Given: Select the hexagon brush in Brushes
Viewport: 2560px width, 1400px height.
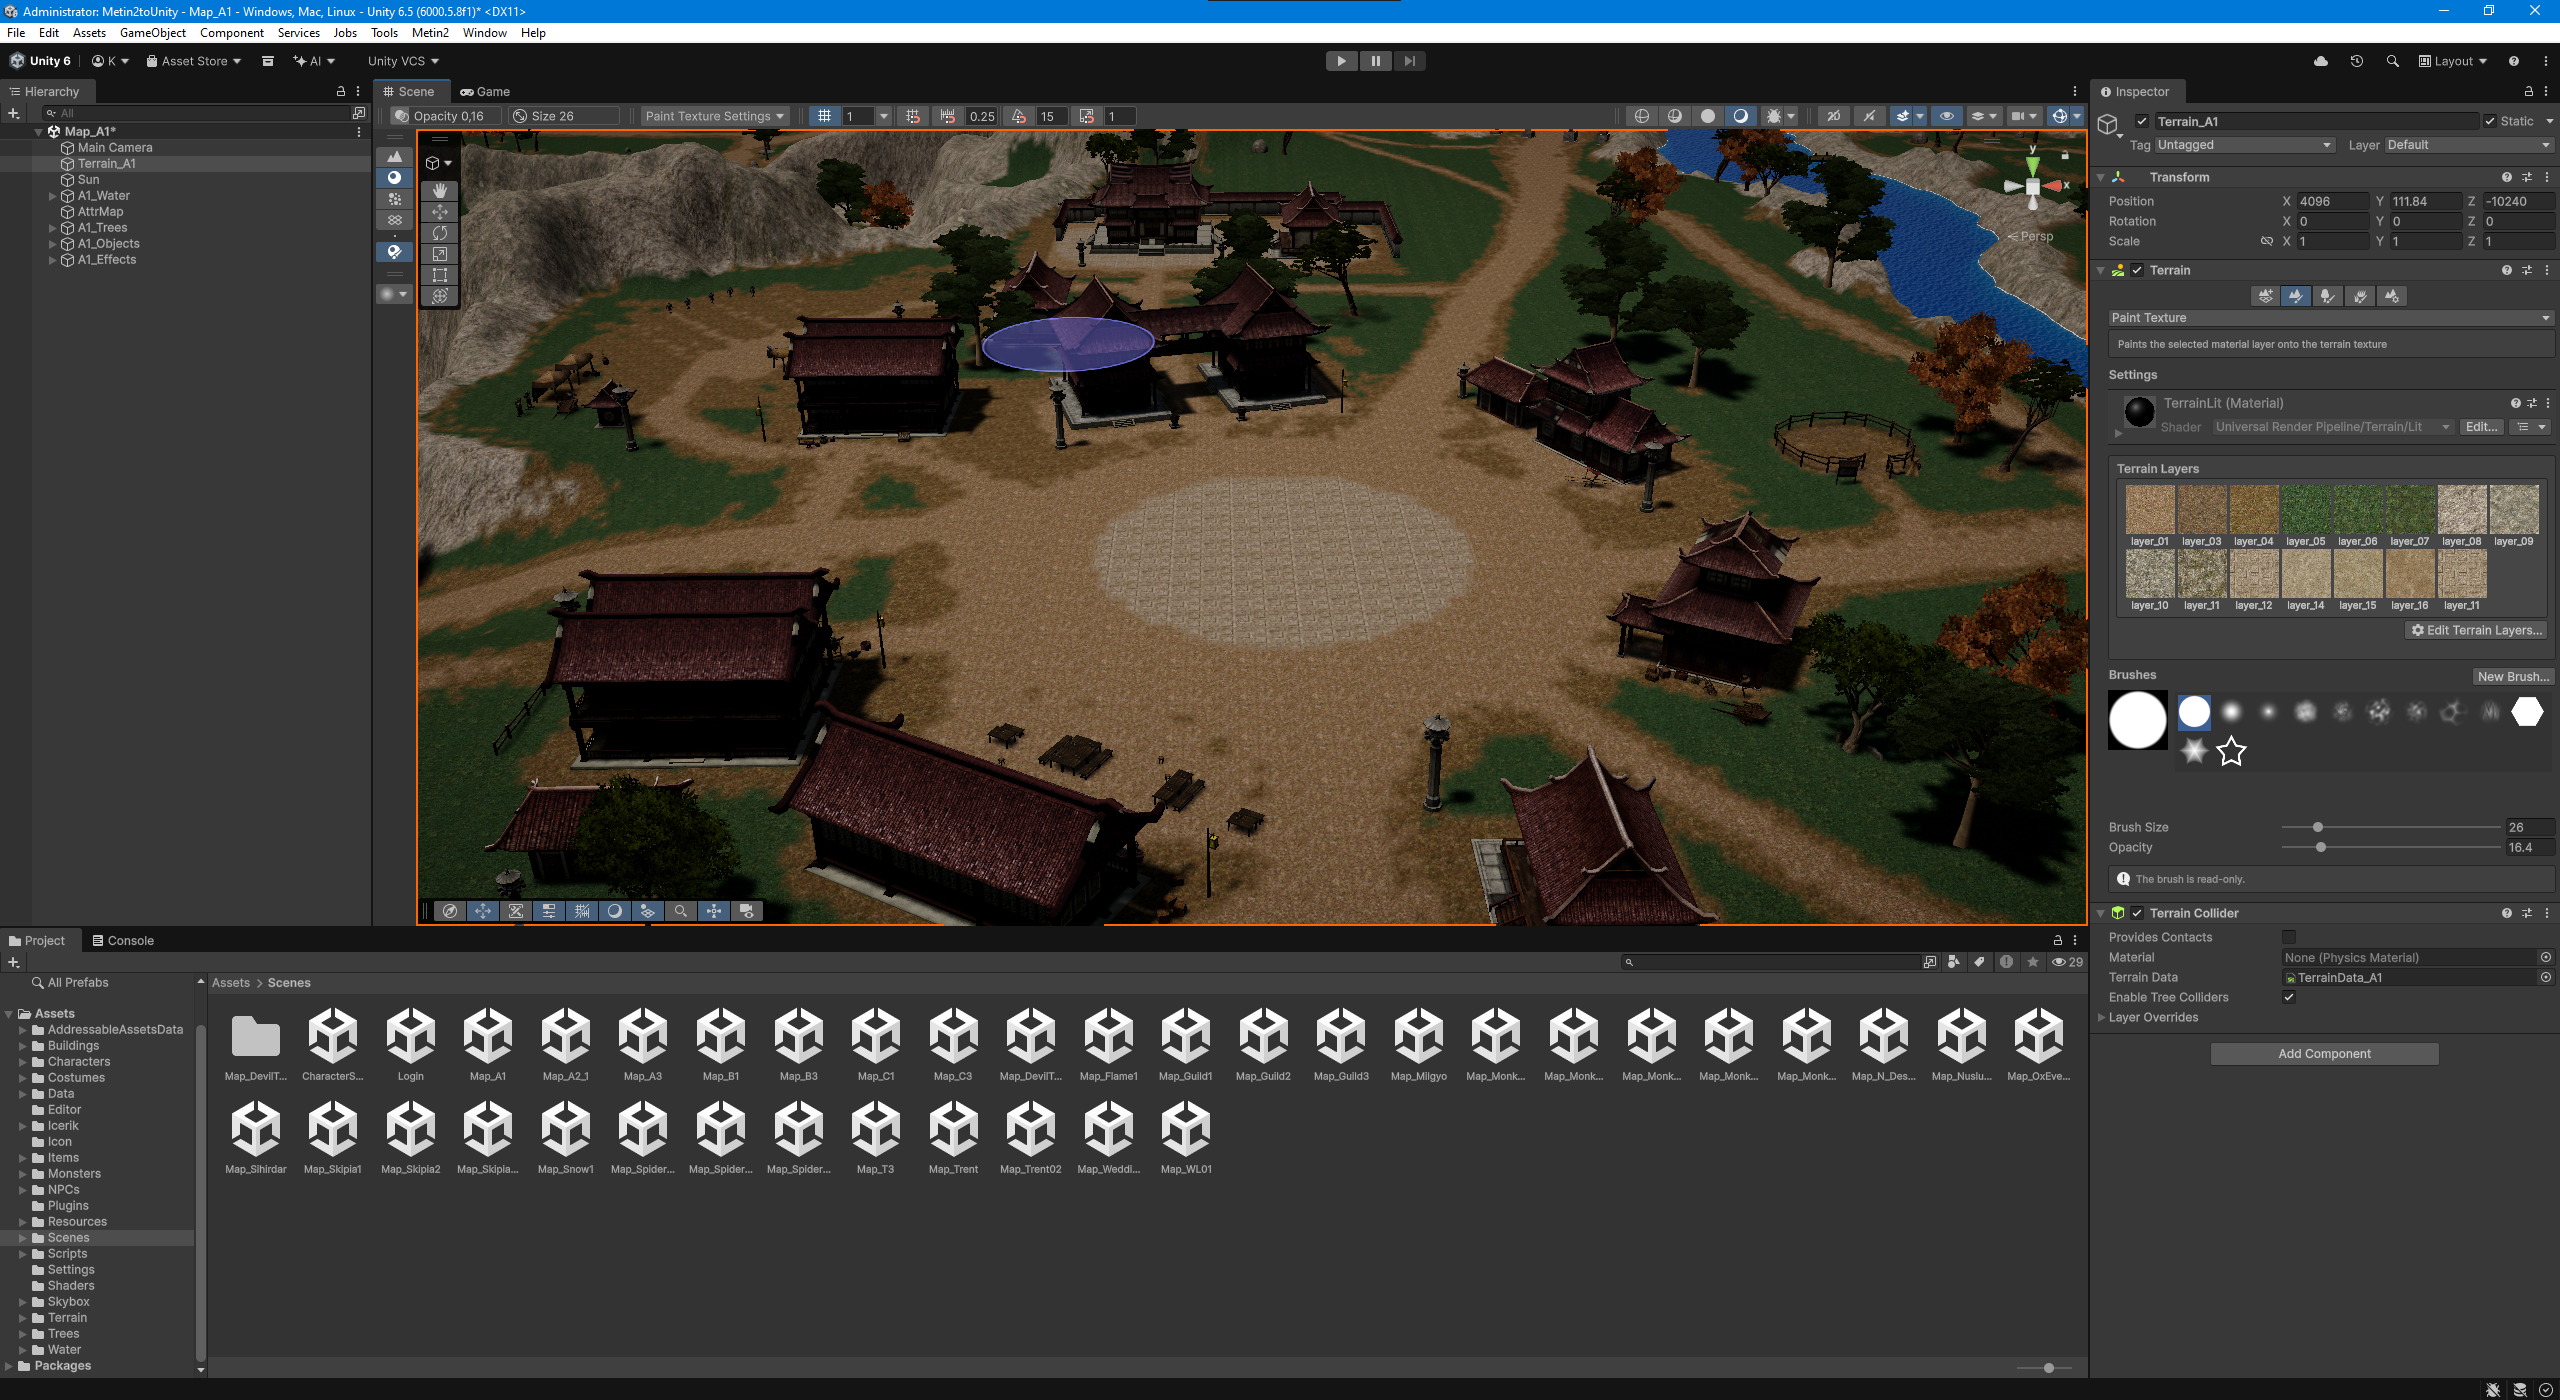Looking at the screenshot, I should click(2527, 712).
